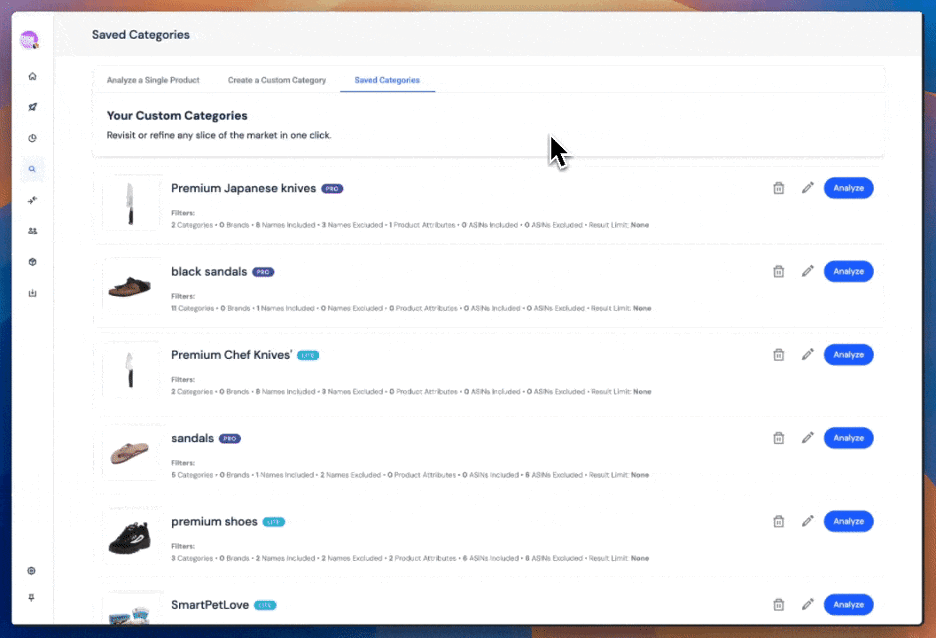
Task: Switch to Analyze a Single Product tab
Action: pos(153,80)
